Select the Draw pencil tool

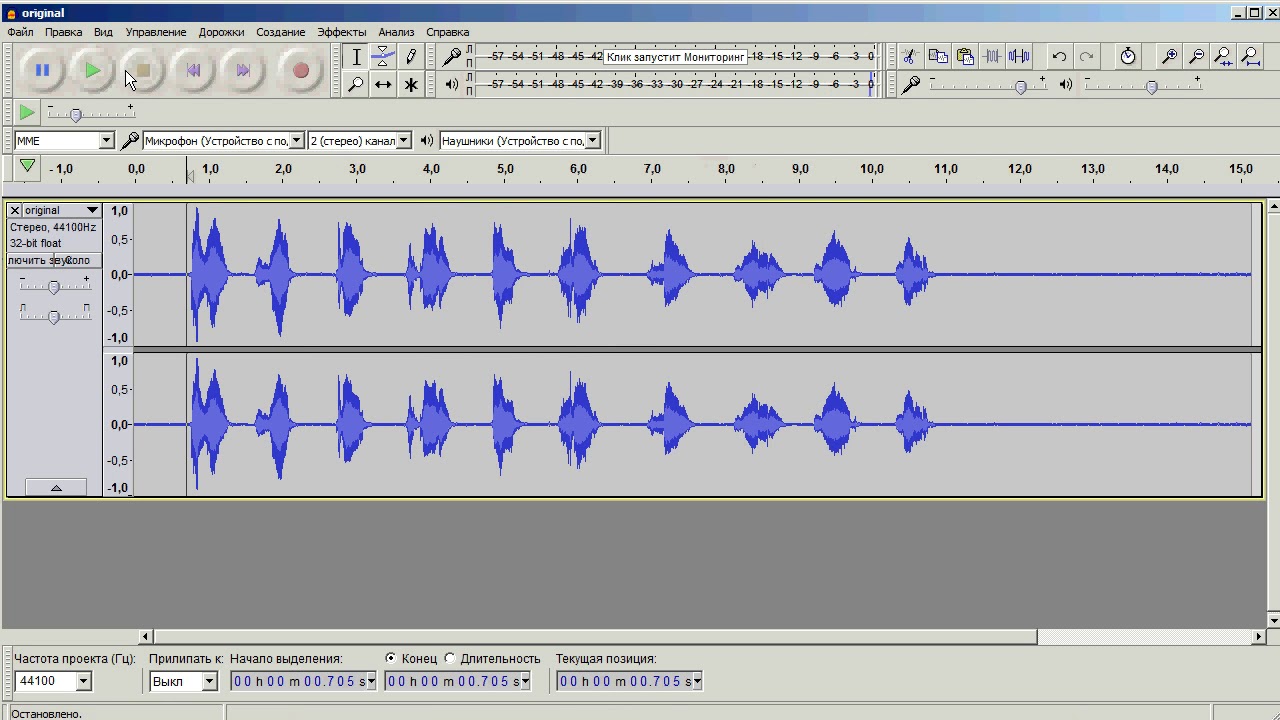pyautogui.click(x=411, y=57)
